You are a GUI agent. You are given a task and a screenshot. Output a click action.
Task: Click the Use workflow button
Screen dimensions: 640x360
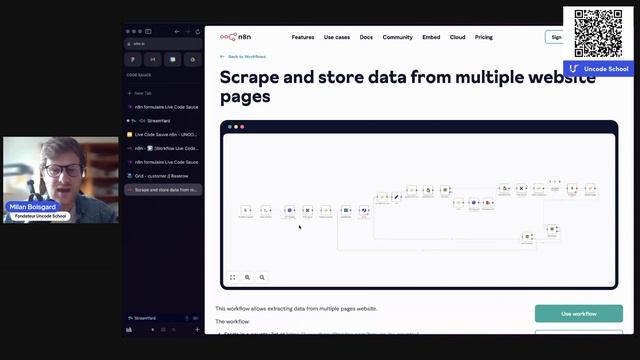579,314
